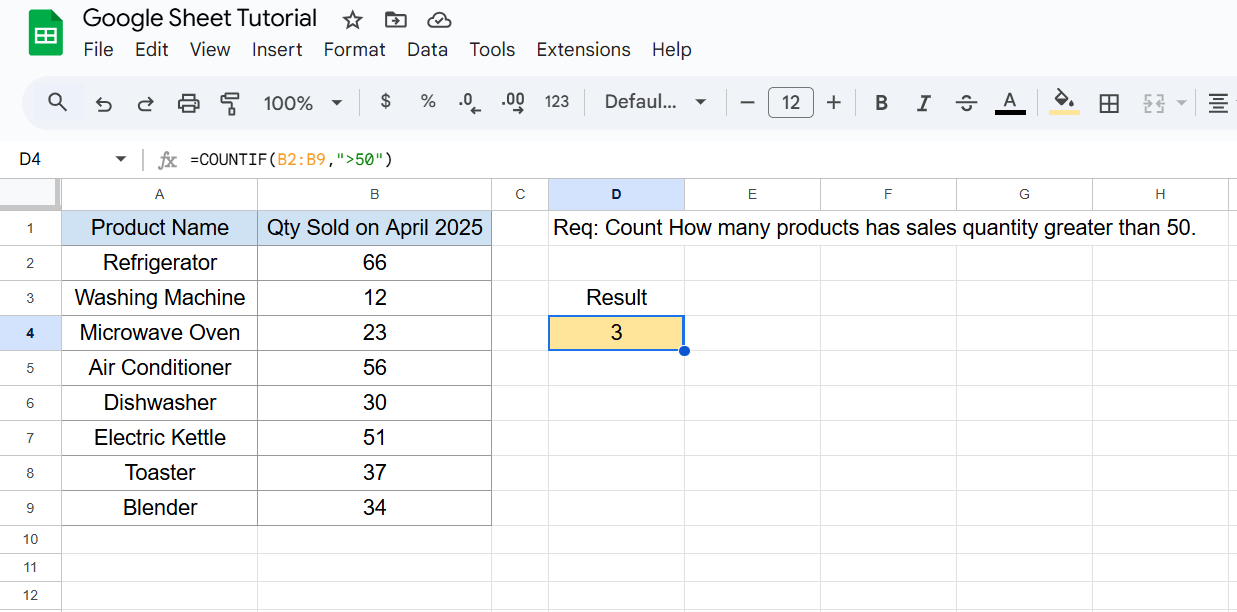Viewport: 1237px width, 612px height.
Task: Open the fill color bucket
Action: click(1064, 102)
